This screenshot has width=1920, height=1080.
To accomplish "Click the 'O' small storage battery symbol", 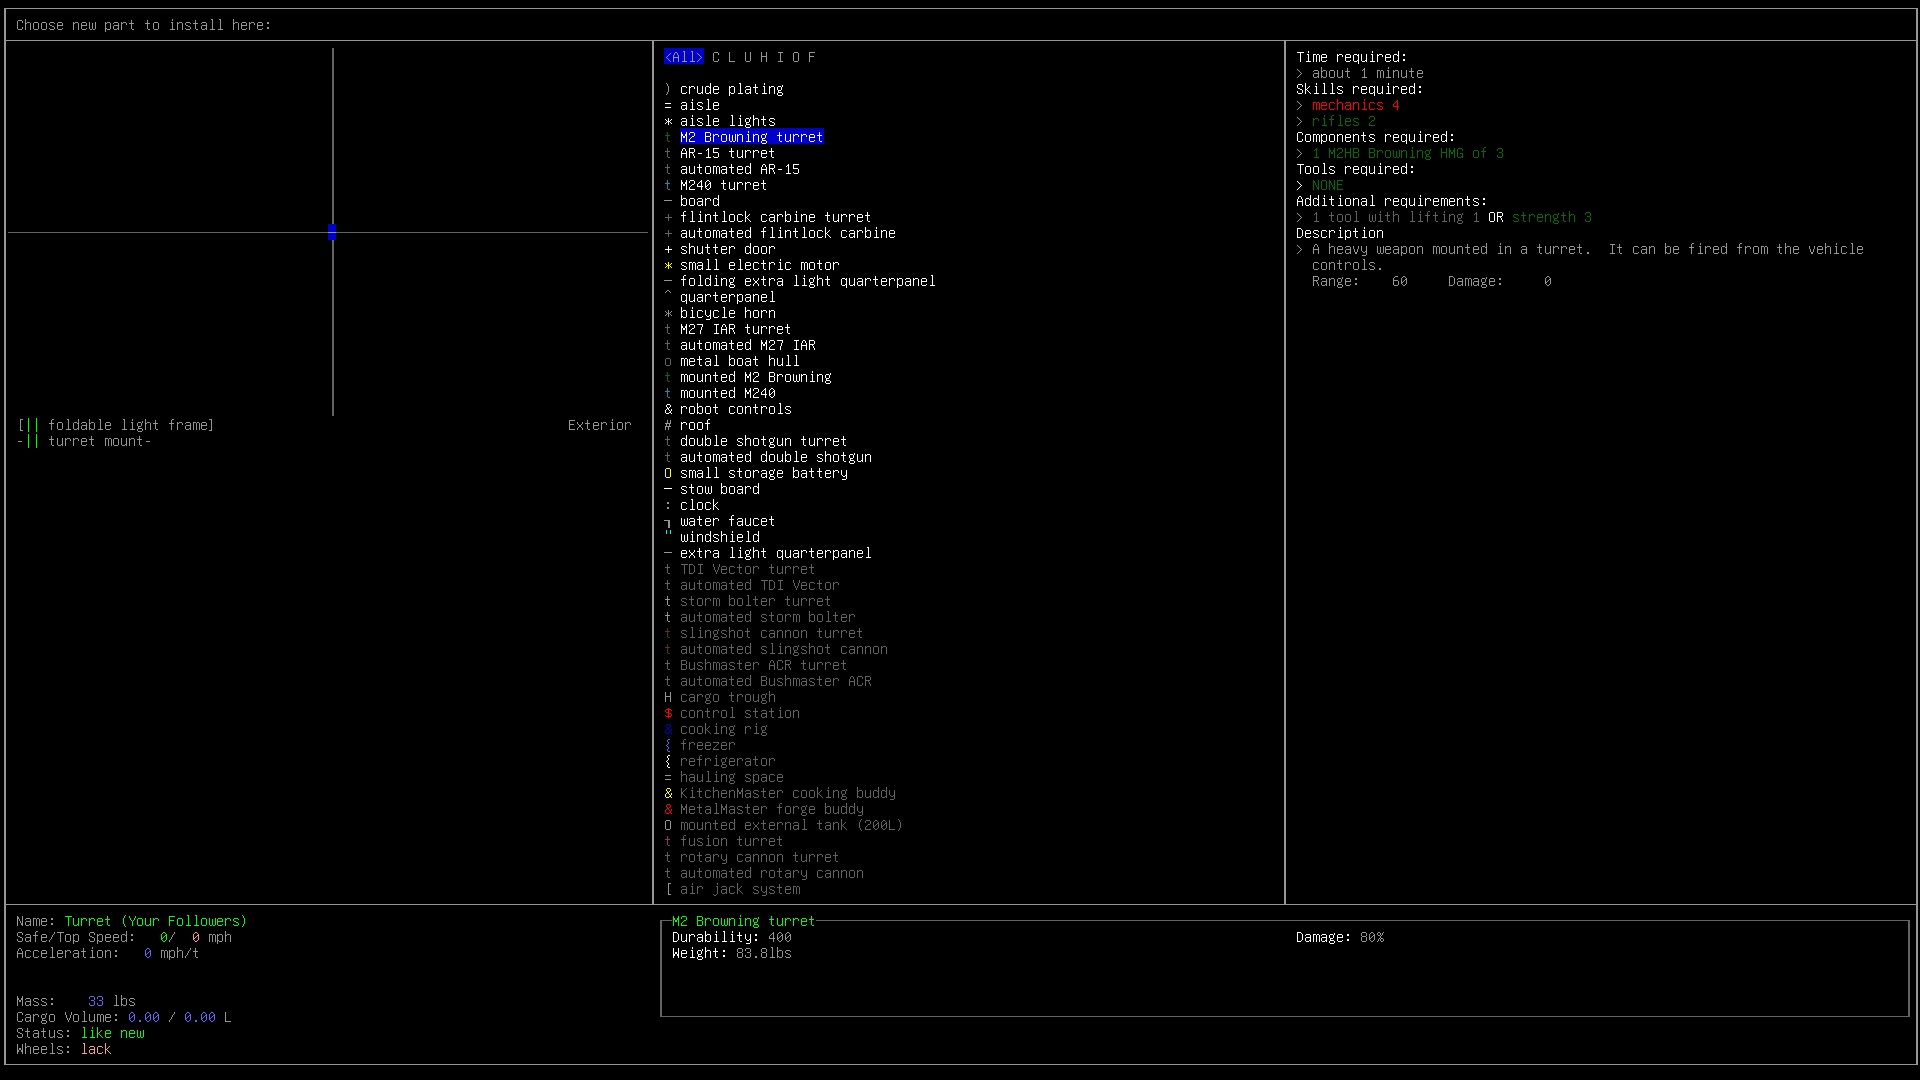I will pyautogui.click(x=668, y=473).
